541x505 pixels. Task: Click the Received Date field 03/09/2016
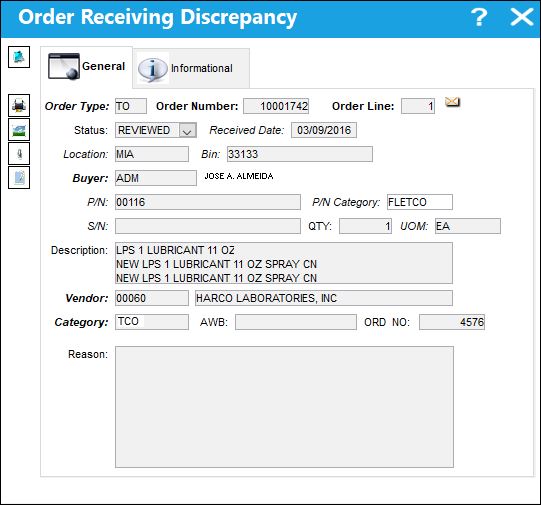(x=324, y=130)
